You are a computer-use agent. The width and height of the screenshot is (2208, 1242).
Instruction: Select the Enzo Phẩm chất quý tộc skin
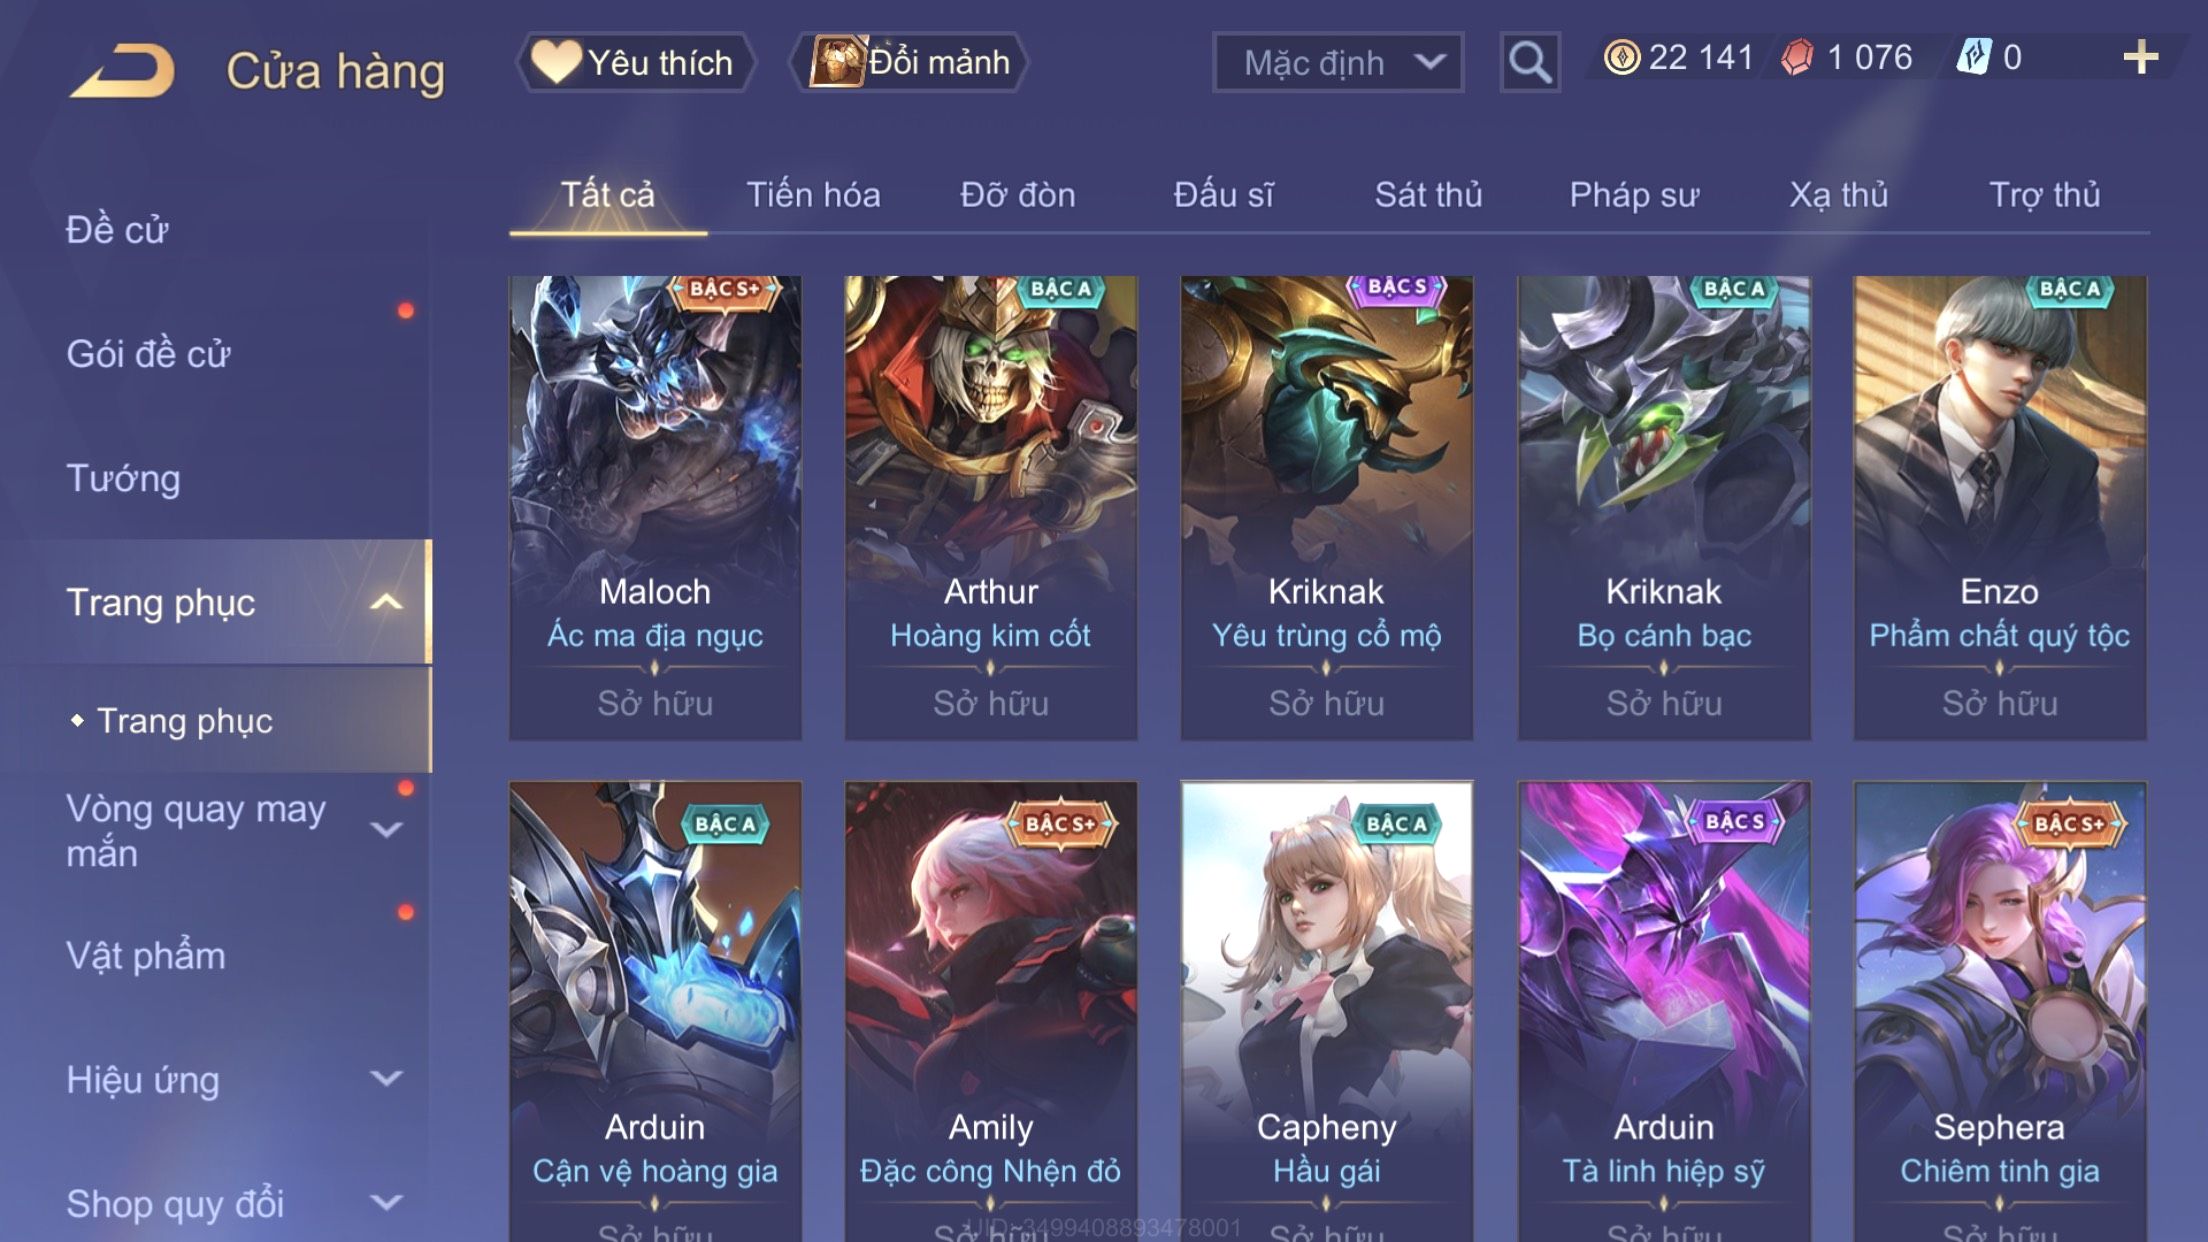coord(2000,508)
